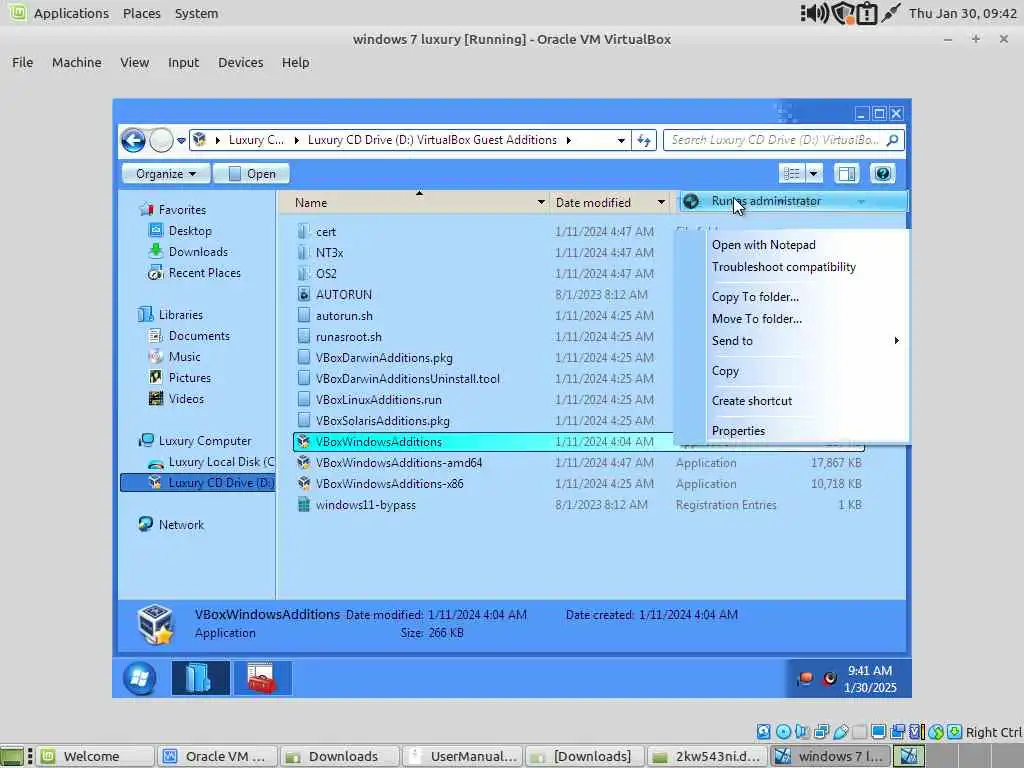
Task: Open Desktop in navigation pane
Action: pos(189,231)
